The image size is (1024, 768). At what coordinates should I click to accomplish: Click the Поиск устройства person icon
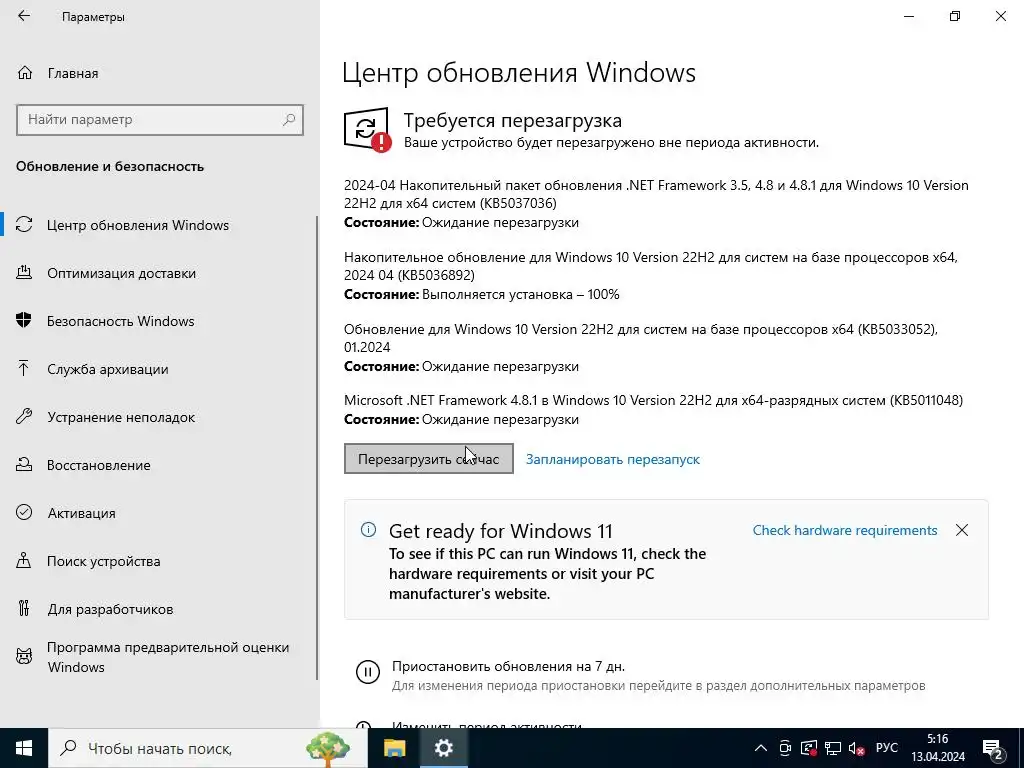point(24,561)
